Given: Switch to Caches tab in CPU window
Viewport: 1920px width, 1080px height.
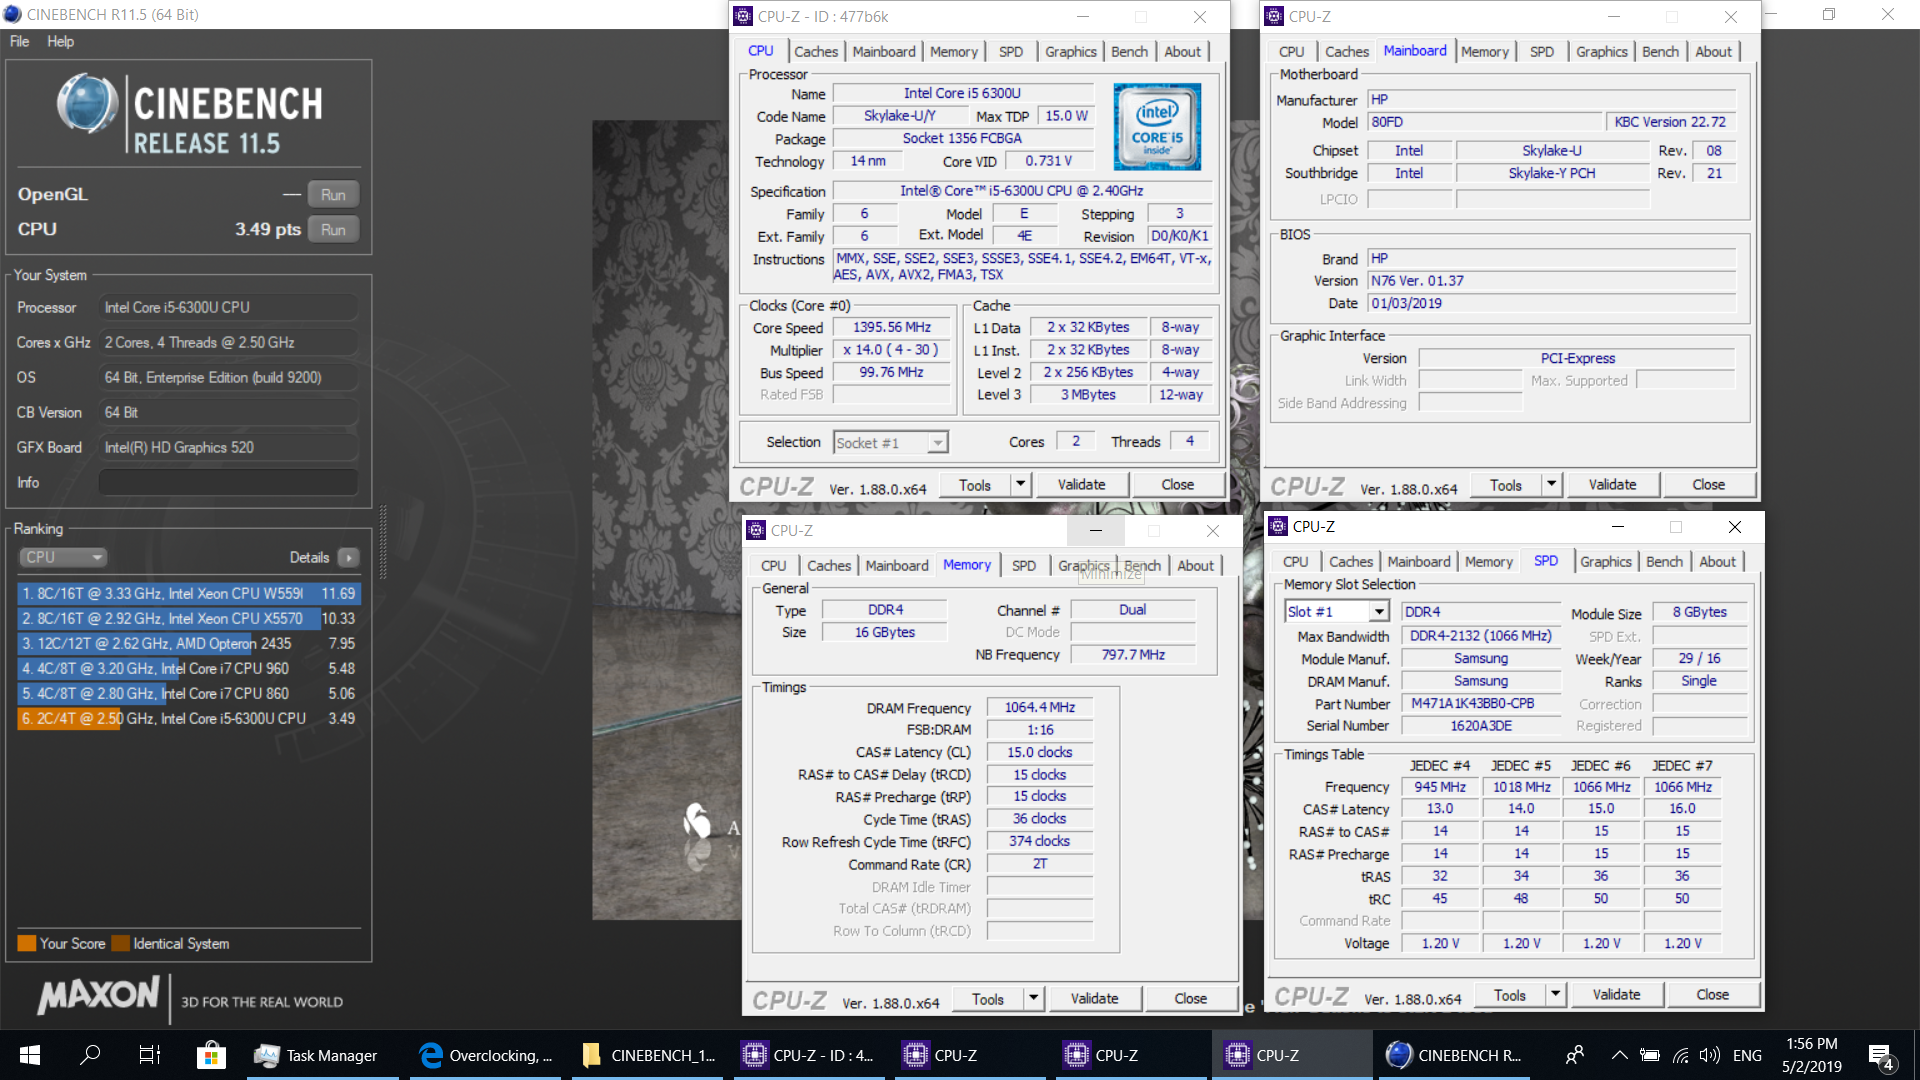Looking at the screenshot, I should point(816,51).
